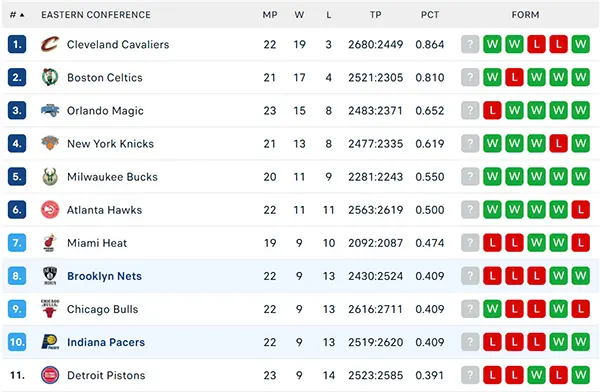600x392 pixels.
Task: Sort standings by the W column header
Action: (x=299, y=15)
